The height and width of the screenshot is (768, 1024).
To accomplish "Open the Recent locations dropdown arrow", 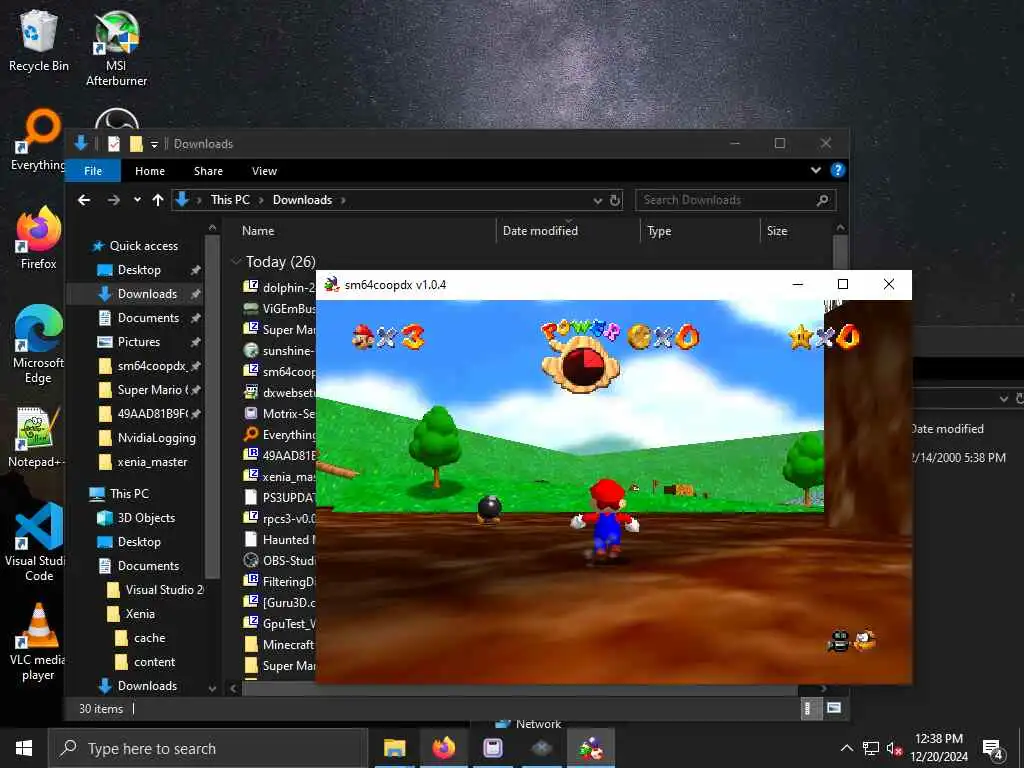I will click(x=137, y=200).
